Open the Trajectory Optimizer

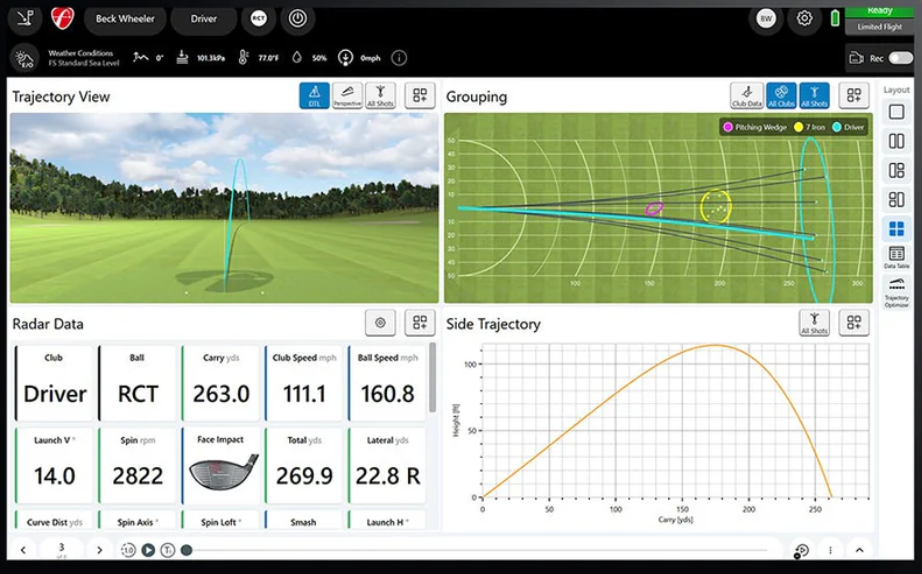[x=896, y=292]
